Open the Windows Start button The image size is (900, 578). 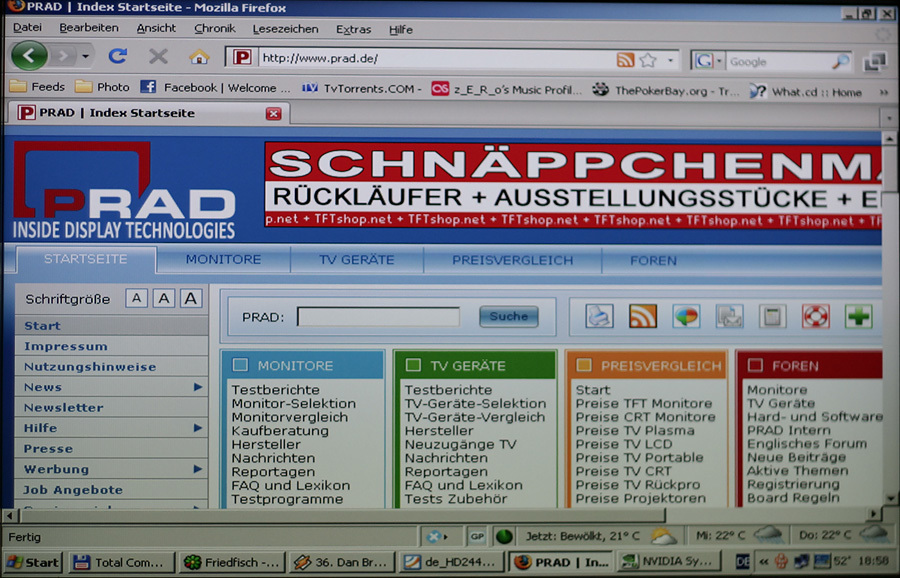click(x=33, y=563)
